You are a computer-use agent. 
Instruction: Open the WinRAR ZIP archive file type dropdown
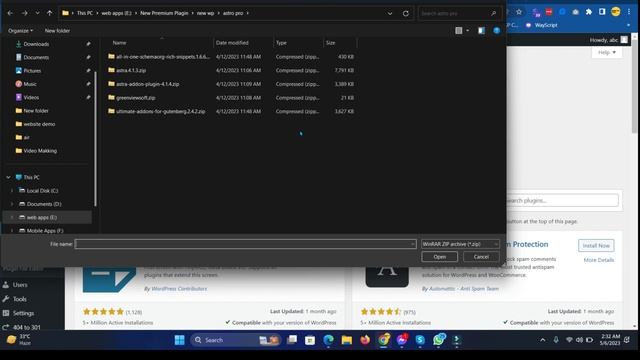click(460, 244)
